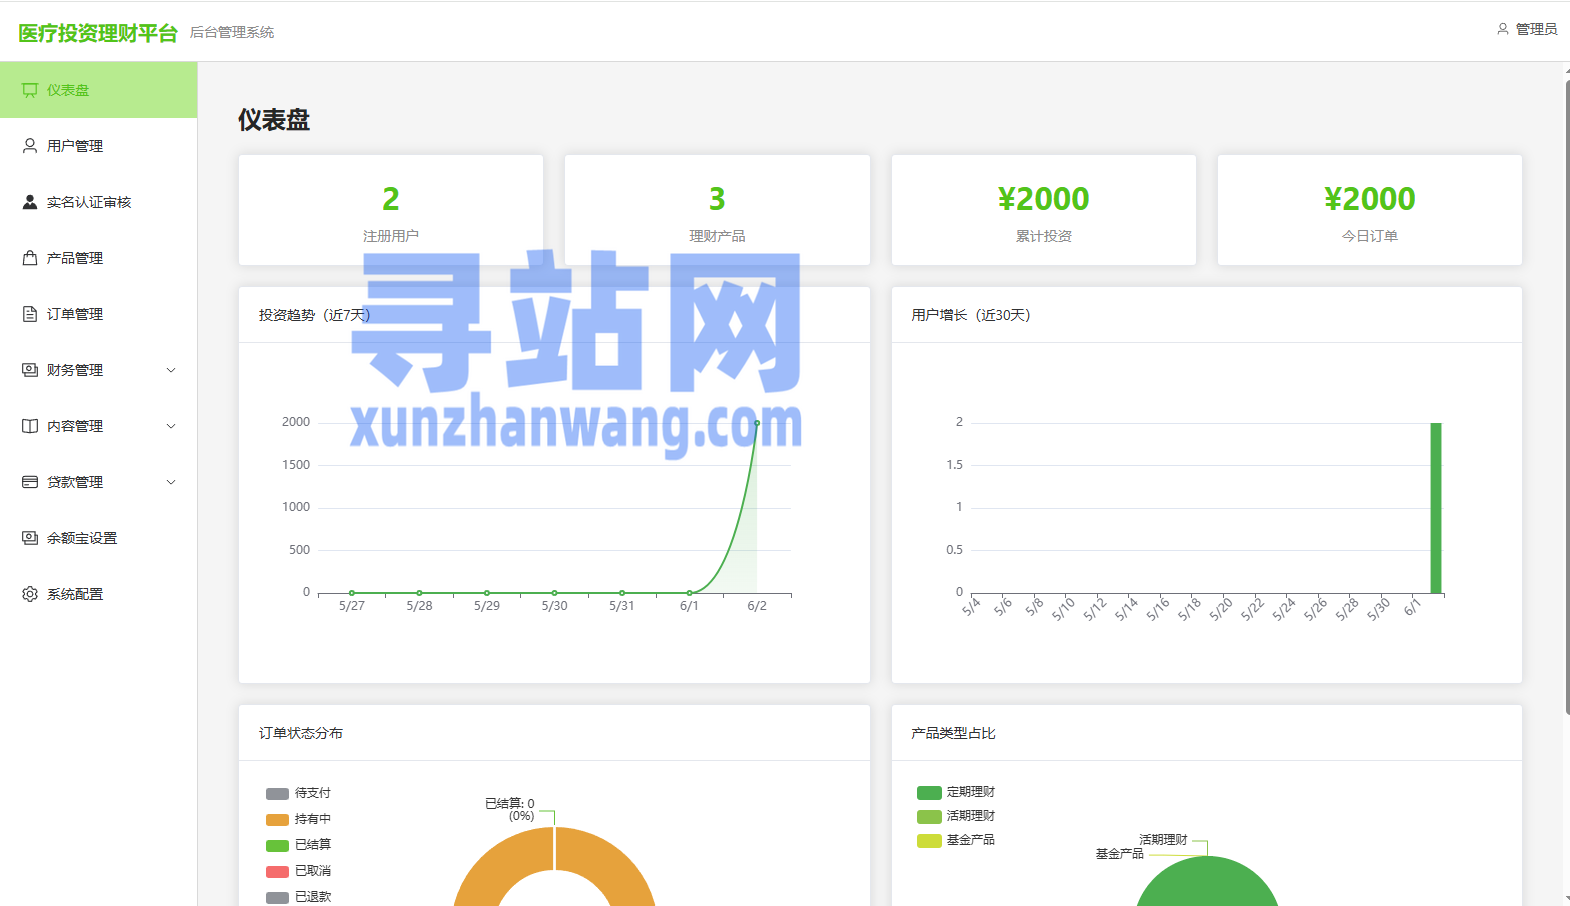Click the 今日订单 ¥2000 card
Viewport: 1570px width, 906px height.
click(x=1370, y=210)
